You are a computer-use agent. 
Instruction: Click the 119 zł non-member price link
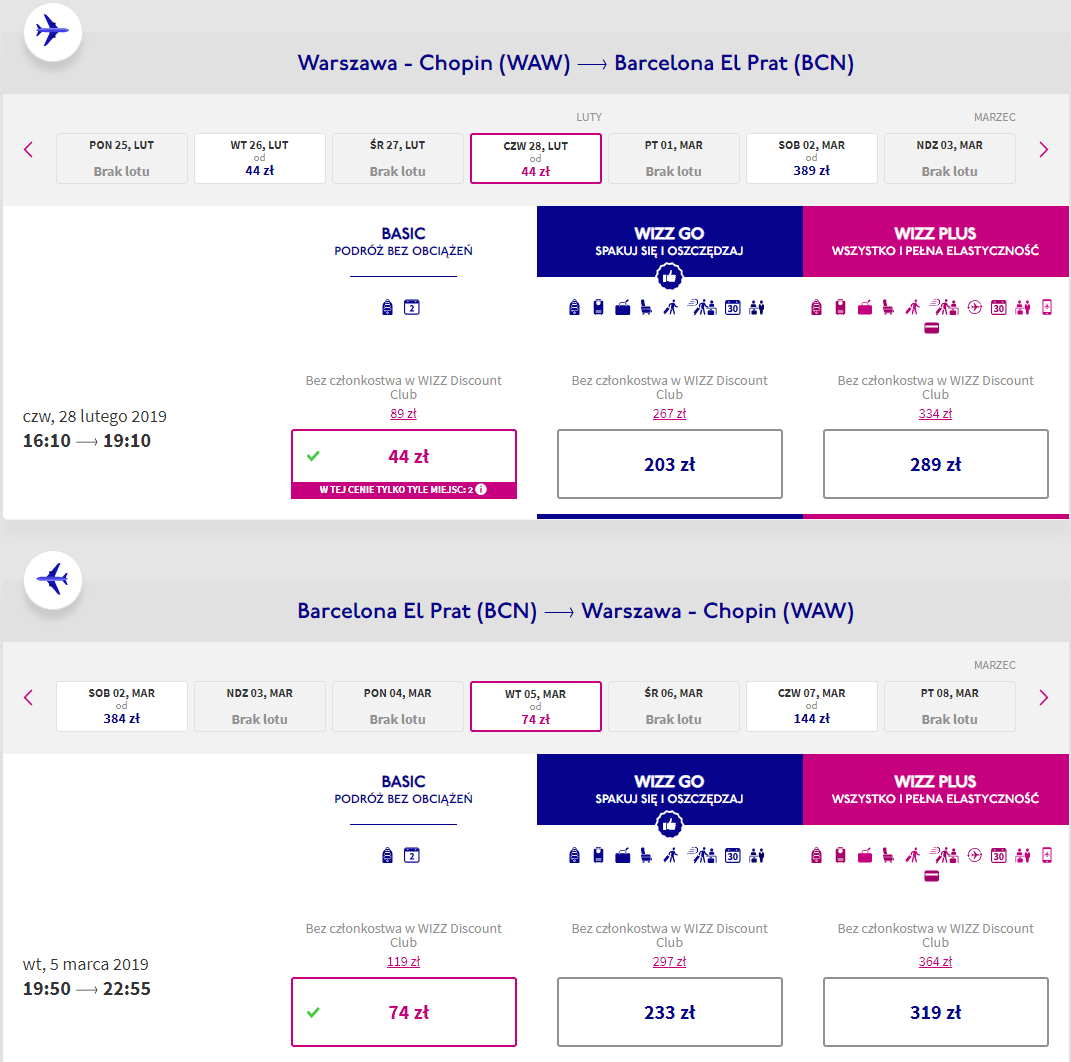pos(403,961)
